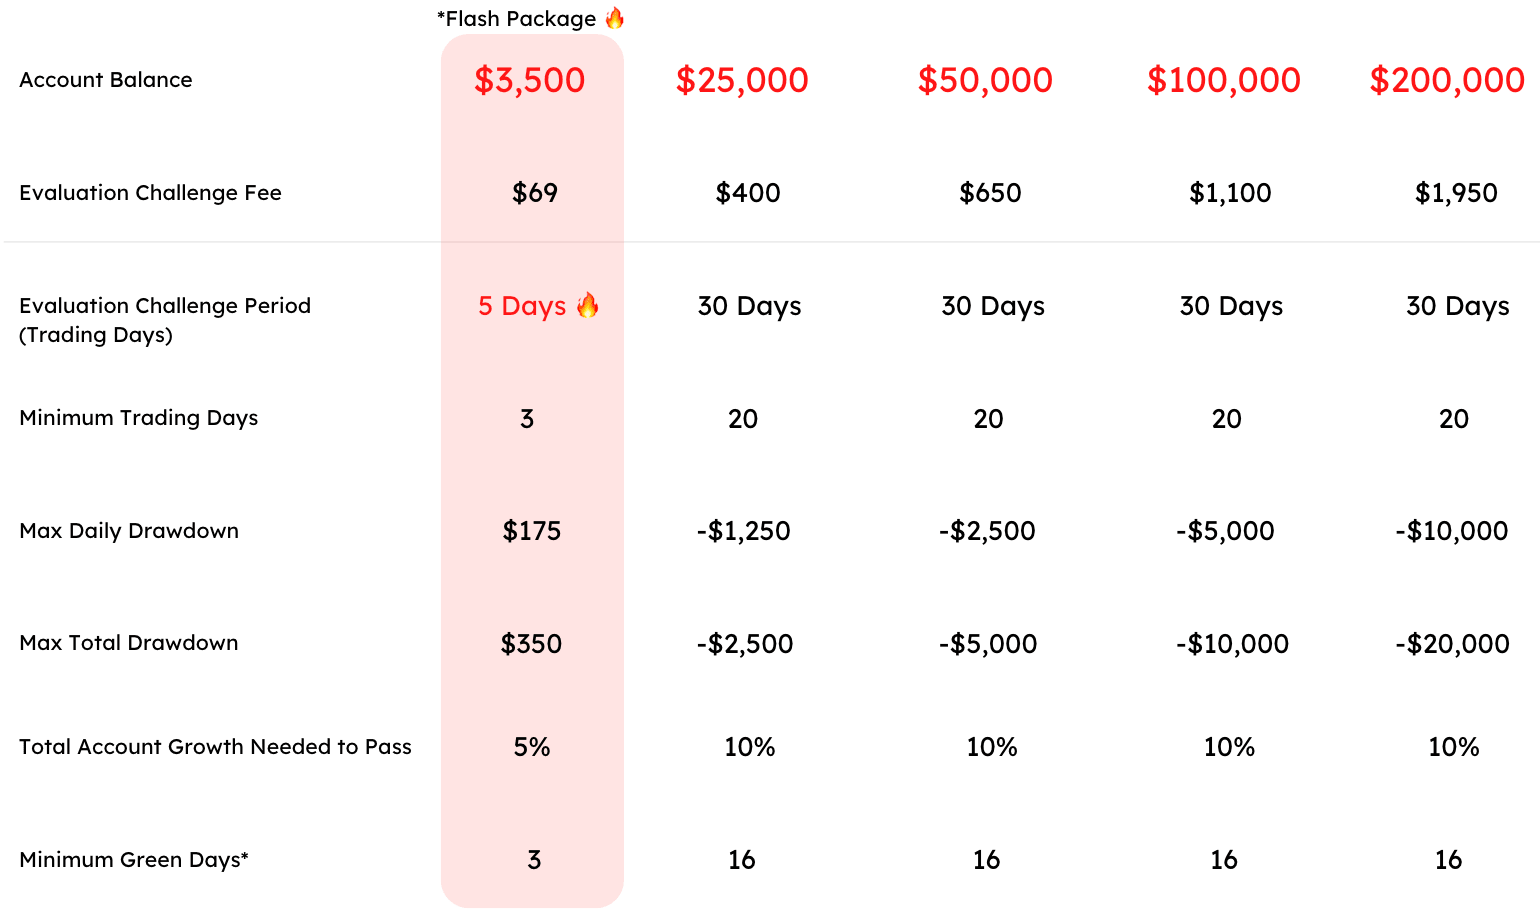This screenshot has width=1540, height=924.
Task: Select the $25,000 account balance
Action: point(742,80)
